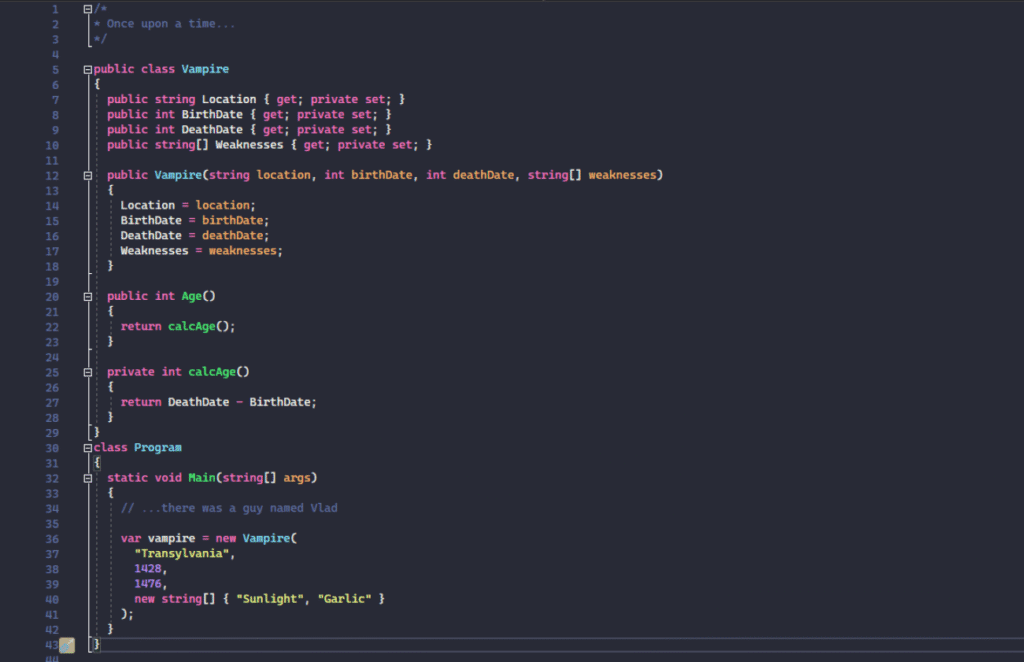Image resolution: width=1024 pixels, height=662 pixels.
Task: Click DeathDate in the line 9 property declaration
Action: (212, 130)
